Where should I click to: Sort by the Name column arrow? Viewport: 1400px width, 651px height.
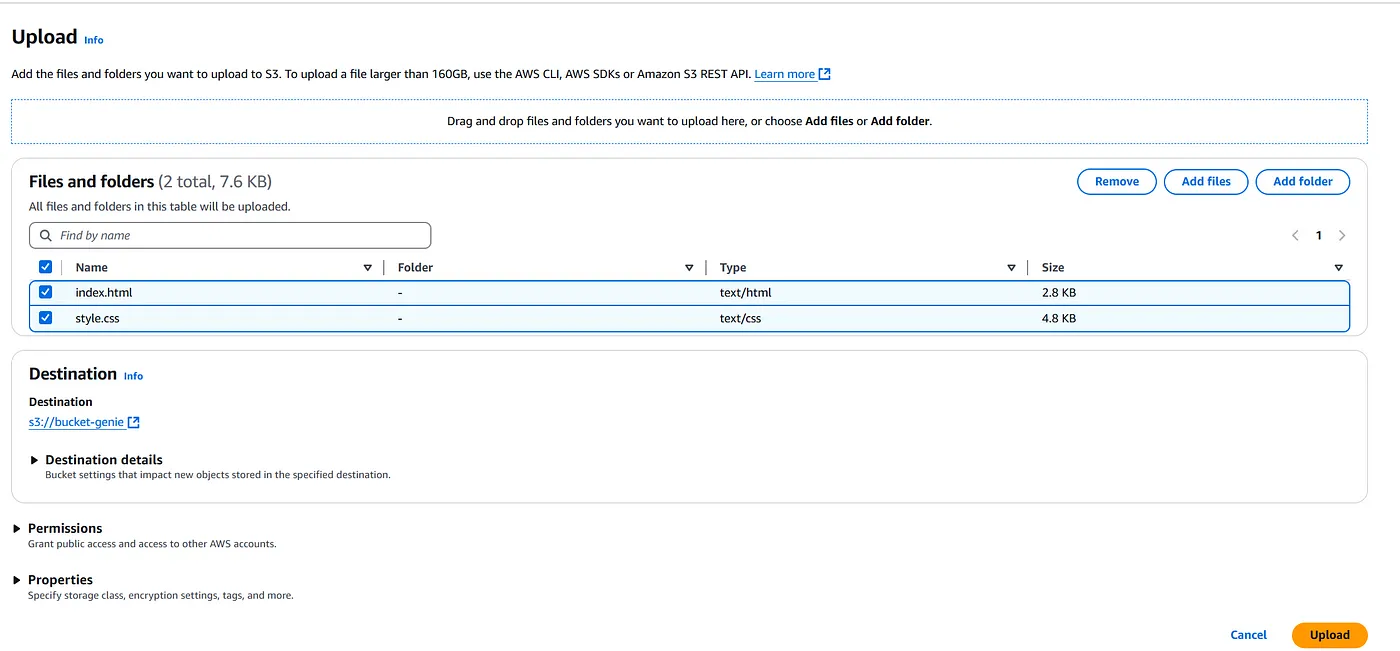coord(368,268)
